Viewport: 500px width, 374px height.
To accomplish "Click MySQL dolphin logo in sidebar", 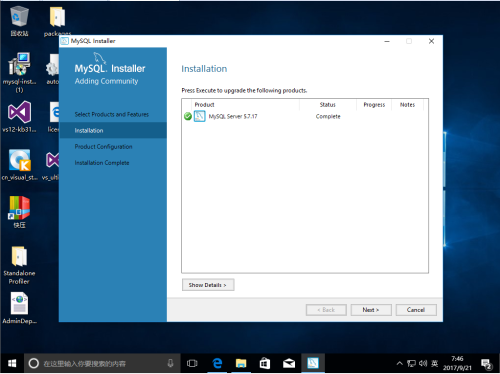I will (x=99, y=58).
